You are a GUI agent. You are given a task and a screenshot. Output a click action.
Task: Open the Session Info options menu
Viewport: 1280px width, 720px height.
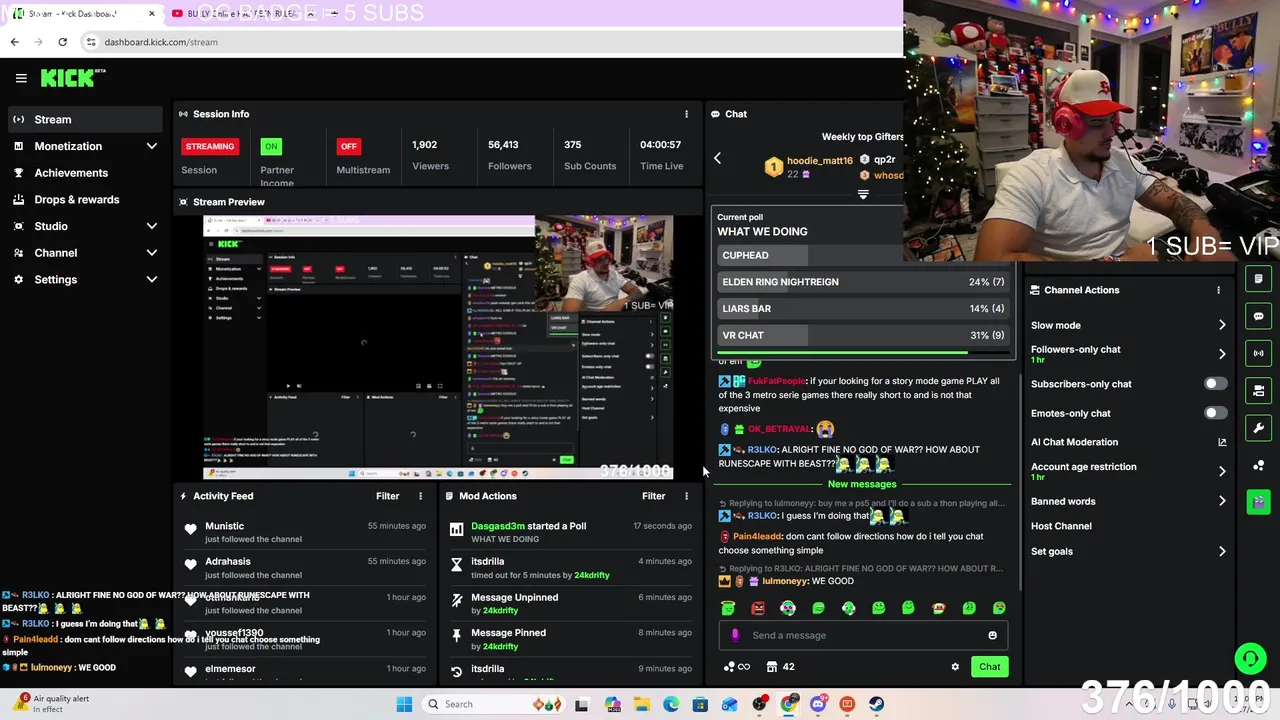(686, 114)
